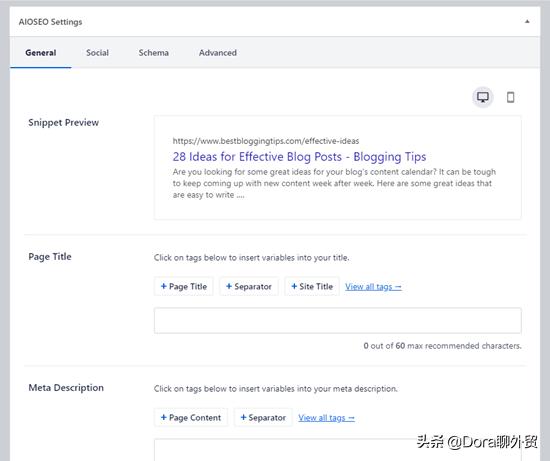The height and width of the screenshot is (461, 550).
Task: Open the Schema tab
Action: click(x=153, y=53)
